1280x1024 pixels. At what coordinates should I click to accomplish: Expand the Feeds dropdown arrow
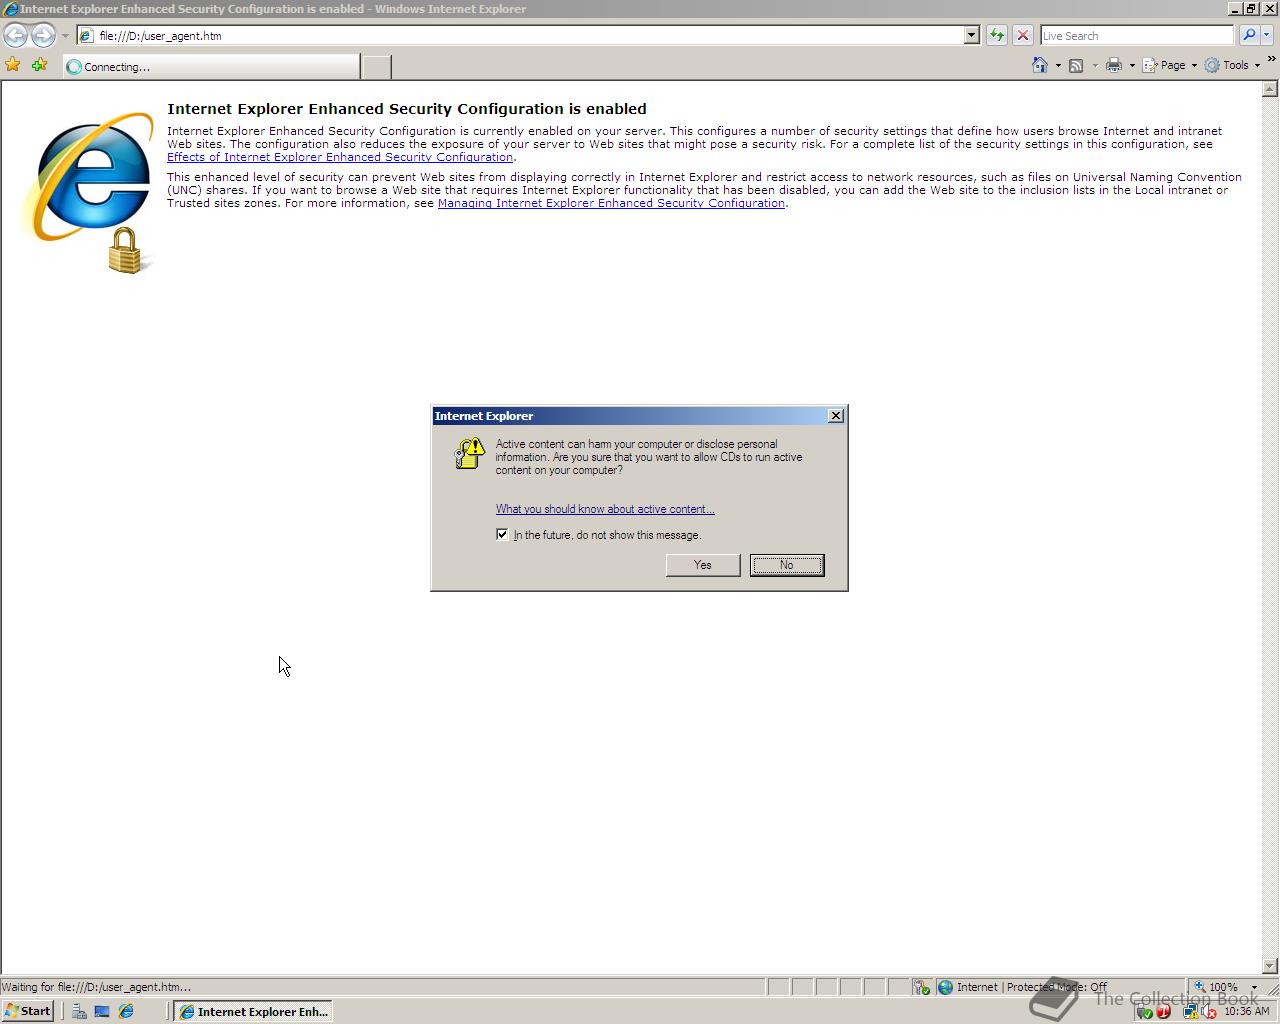tap(1095, 65)
